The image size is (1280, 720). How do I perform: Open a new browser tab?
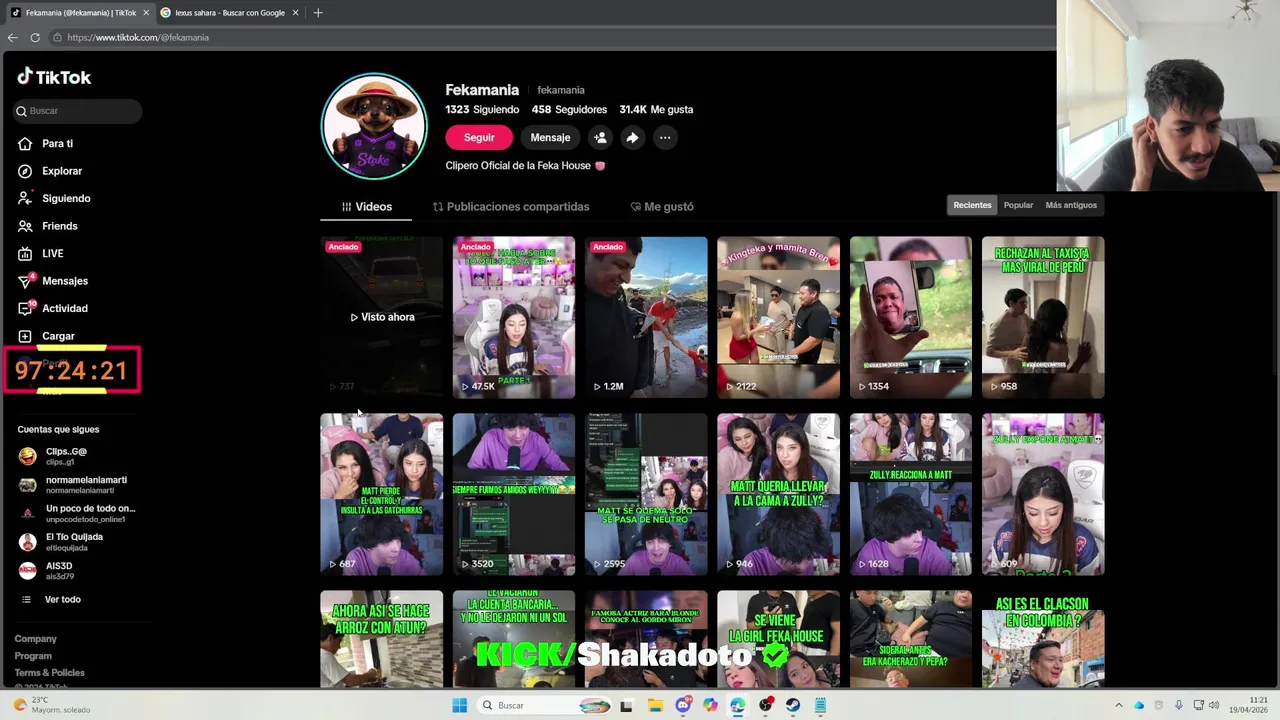[x=318, y=13]
